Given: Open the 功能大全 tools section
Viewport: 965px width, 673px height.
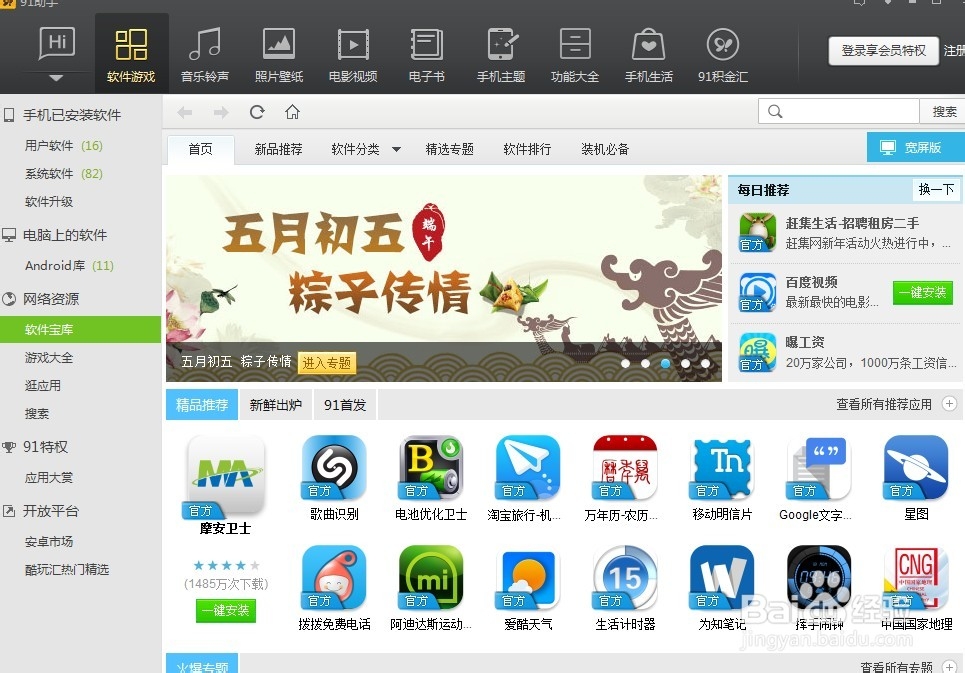Looking at the screenshot, I should 575,54.
